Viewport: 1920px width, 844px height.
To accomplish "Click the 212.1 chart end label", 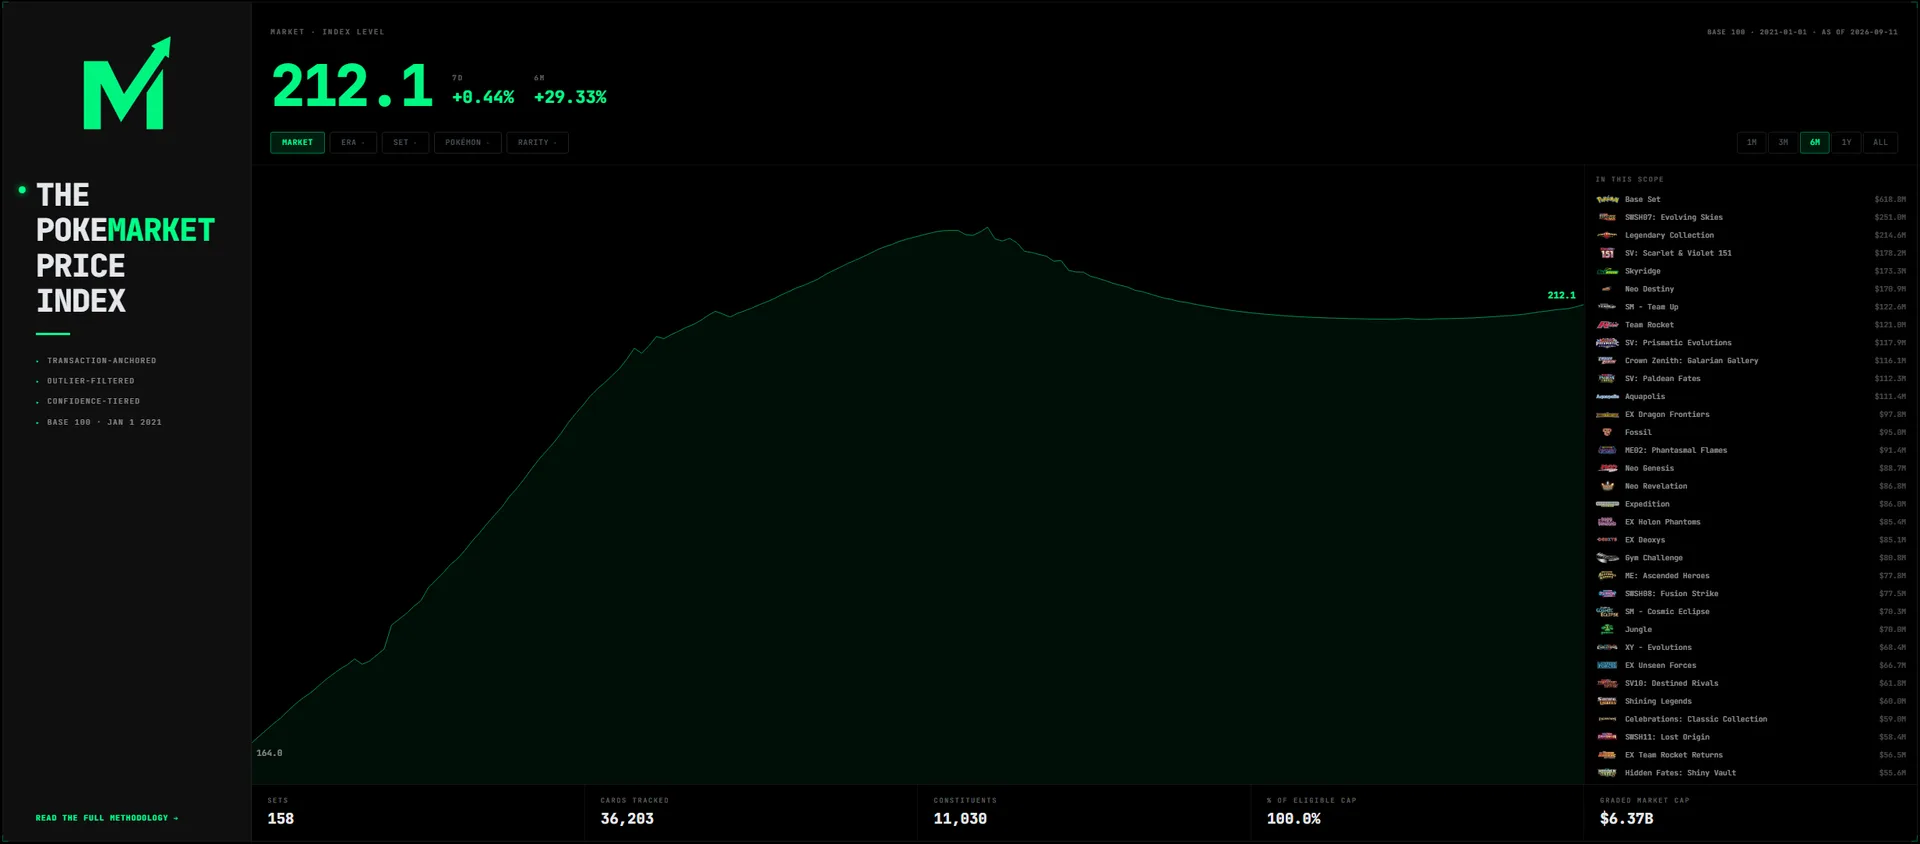I will click(x=1561, y=296).
